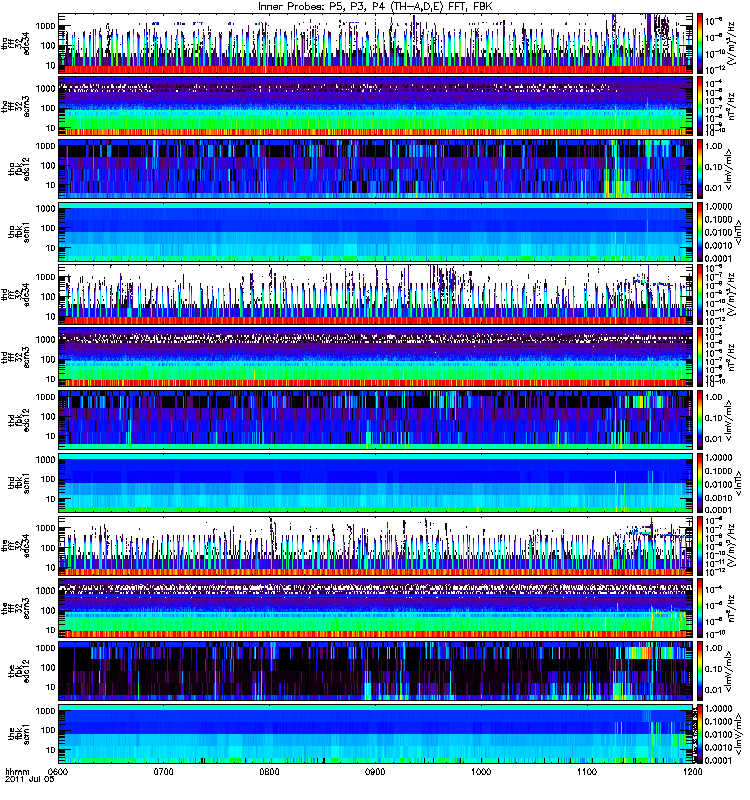The width and height of the screenshot is (750, 800).
Task: Click the 1.00 color scale value of thd edc12
Action: click(713, 396)
